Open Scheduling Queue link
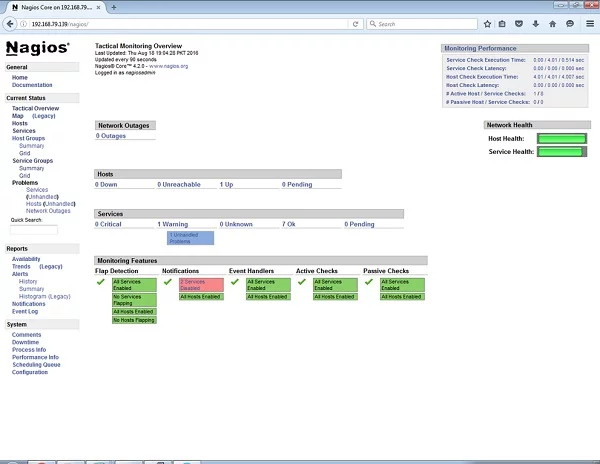 [x=36, y=365]
